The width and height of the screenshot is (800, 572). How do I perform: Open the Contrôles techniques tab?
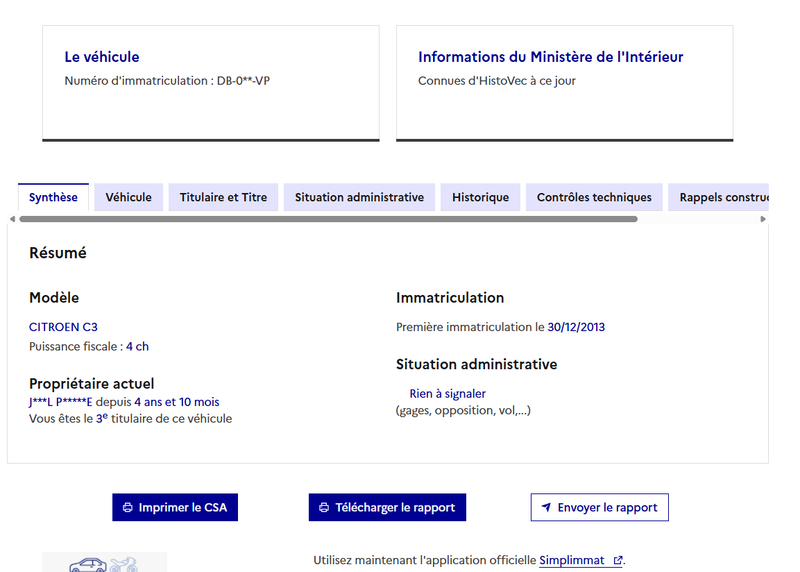[x=594, y=197]
